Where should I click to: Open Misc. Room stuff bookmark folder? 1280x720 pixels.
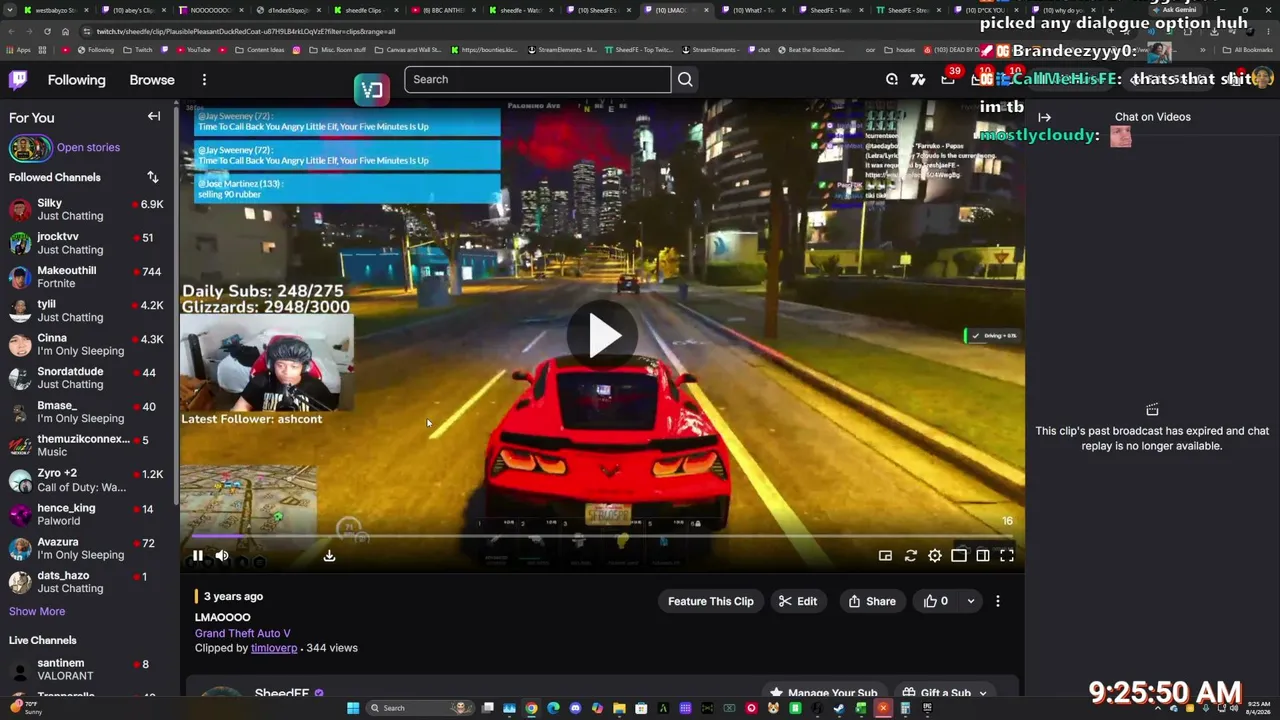(x=337, y=50)
